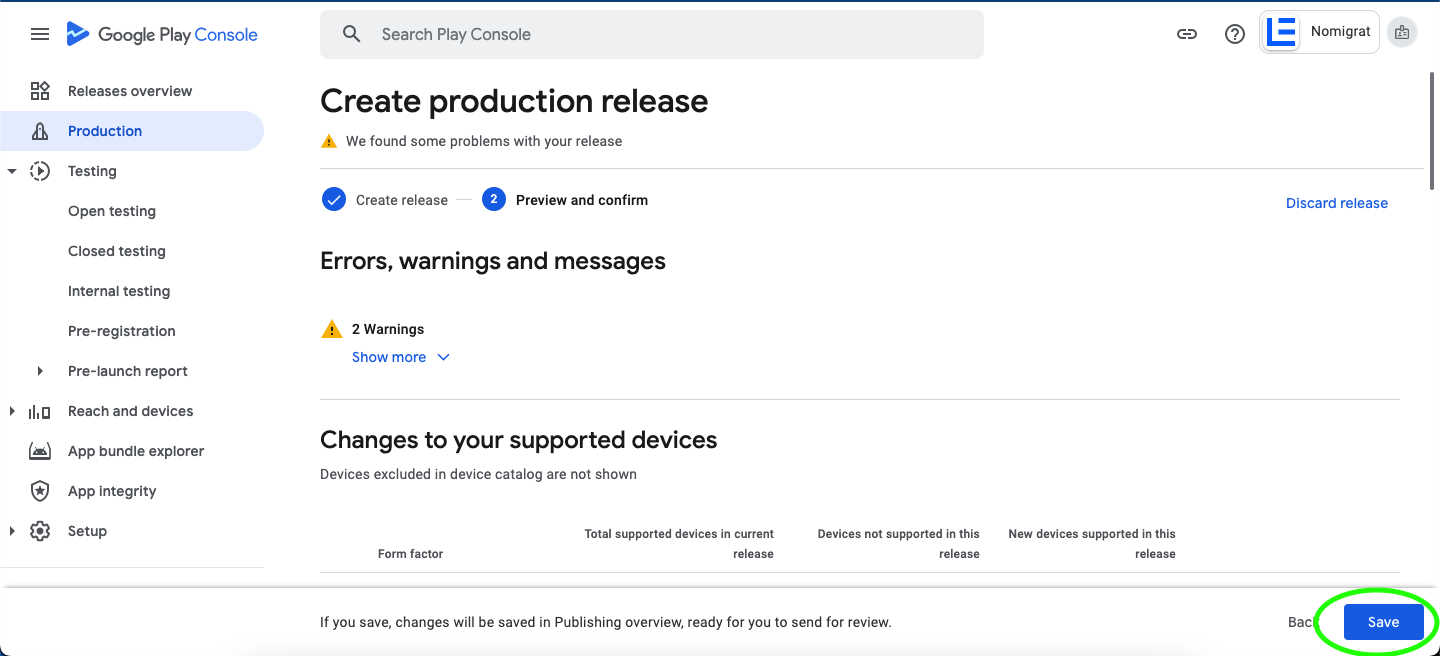
Task: Click the Discard release link
Action: pos(1337,203)
